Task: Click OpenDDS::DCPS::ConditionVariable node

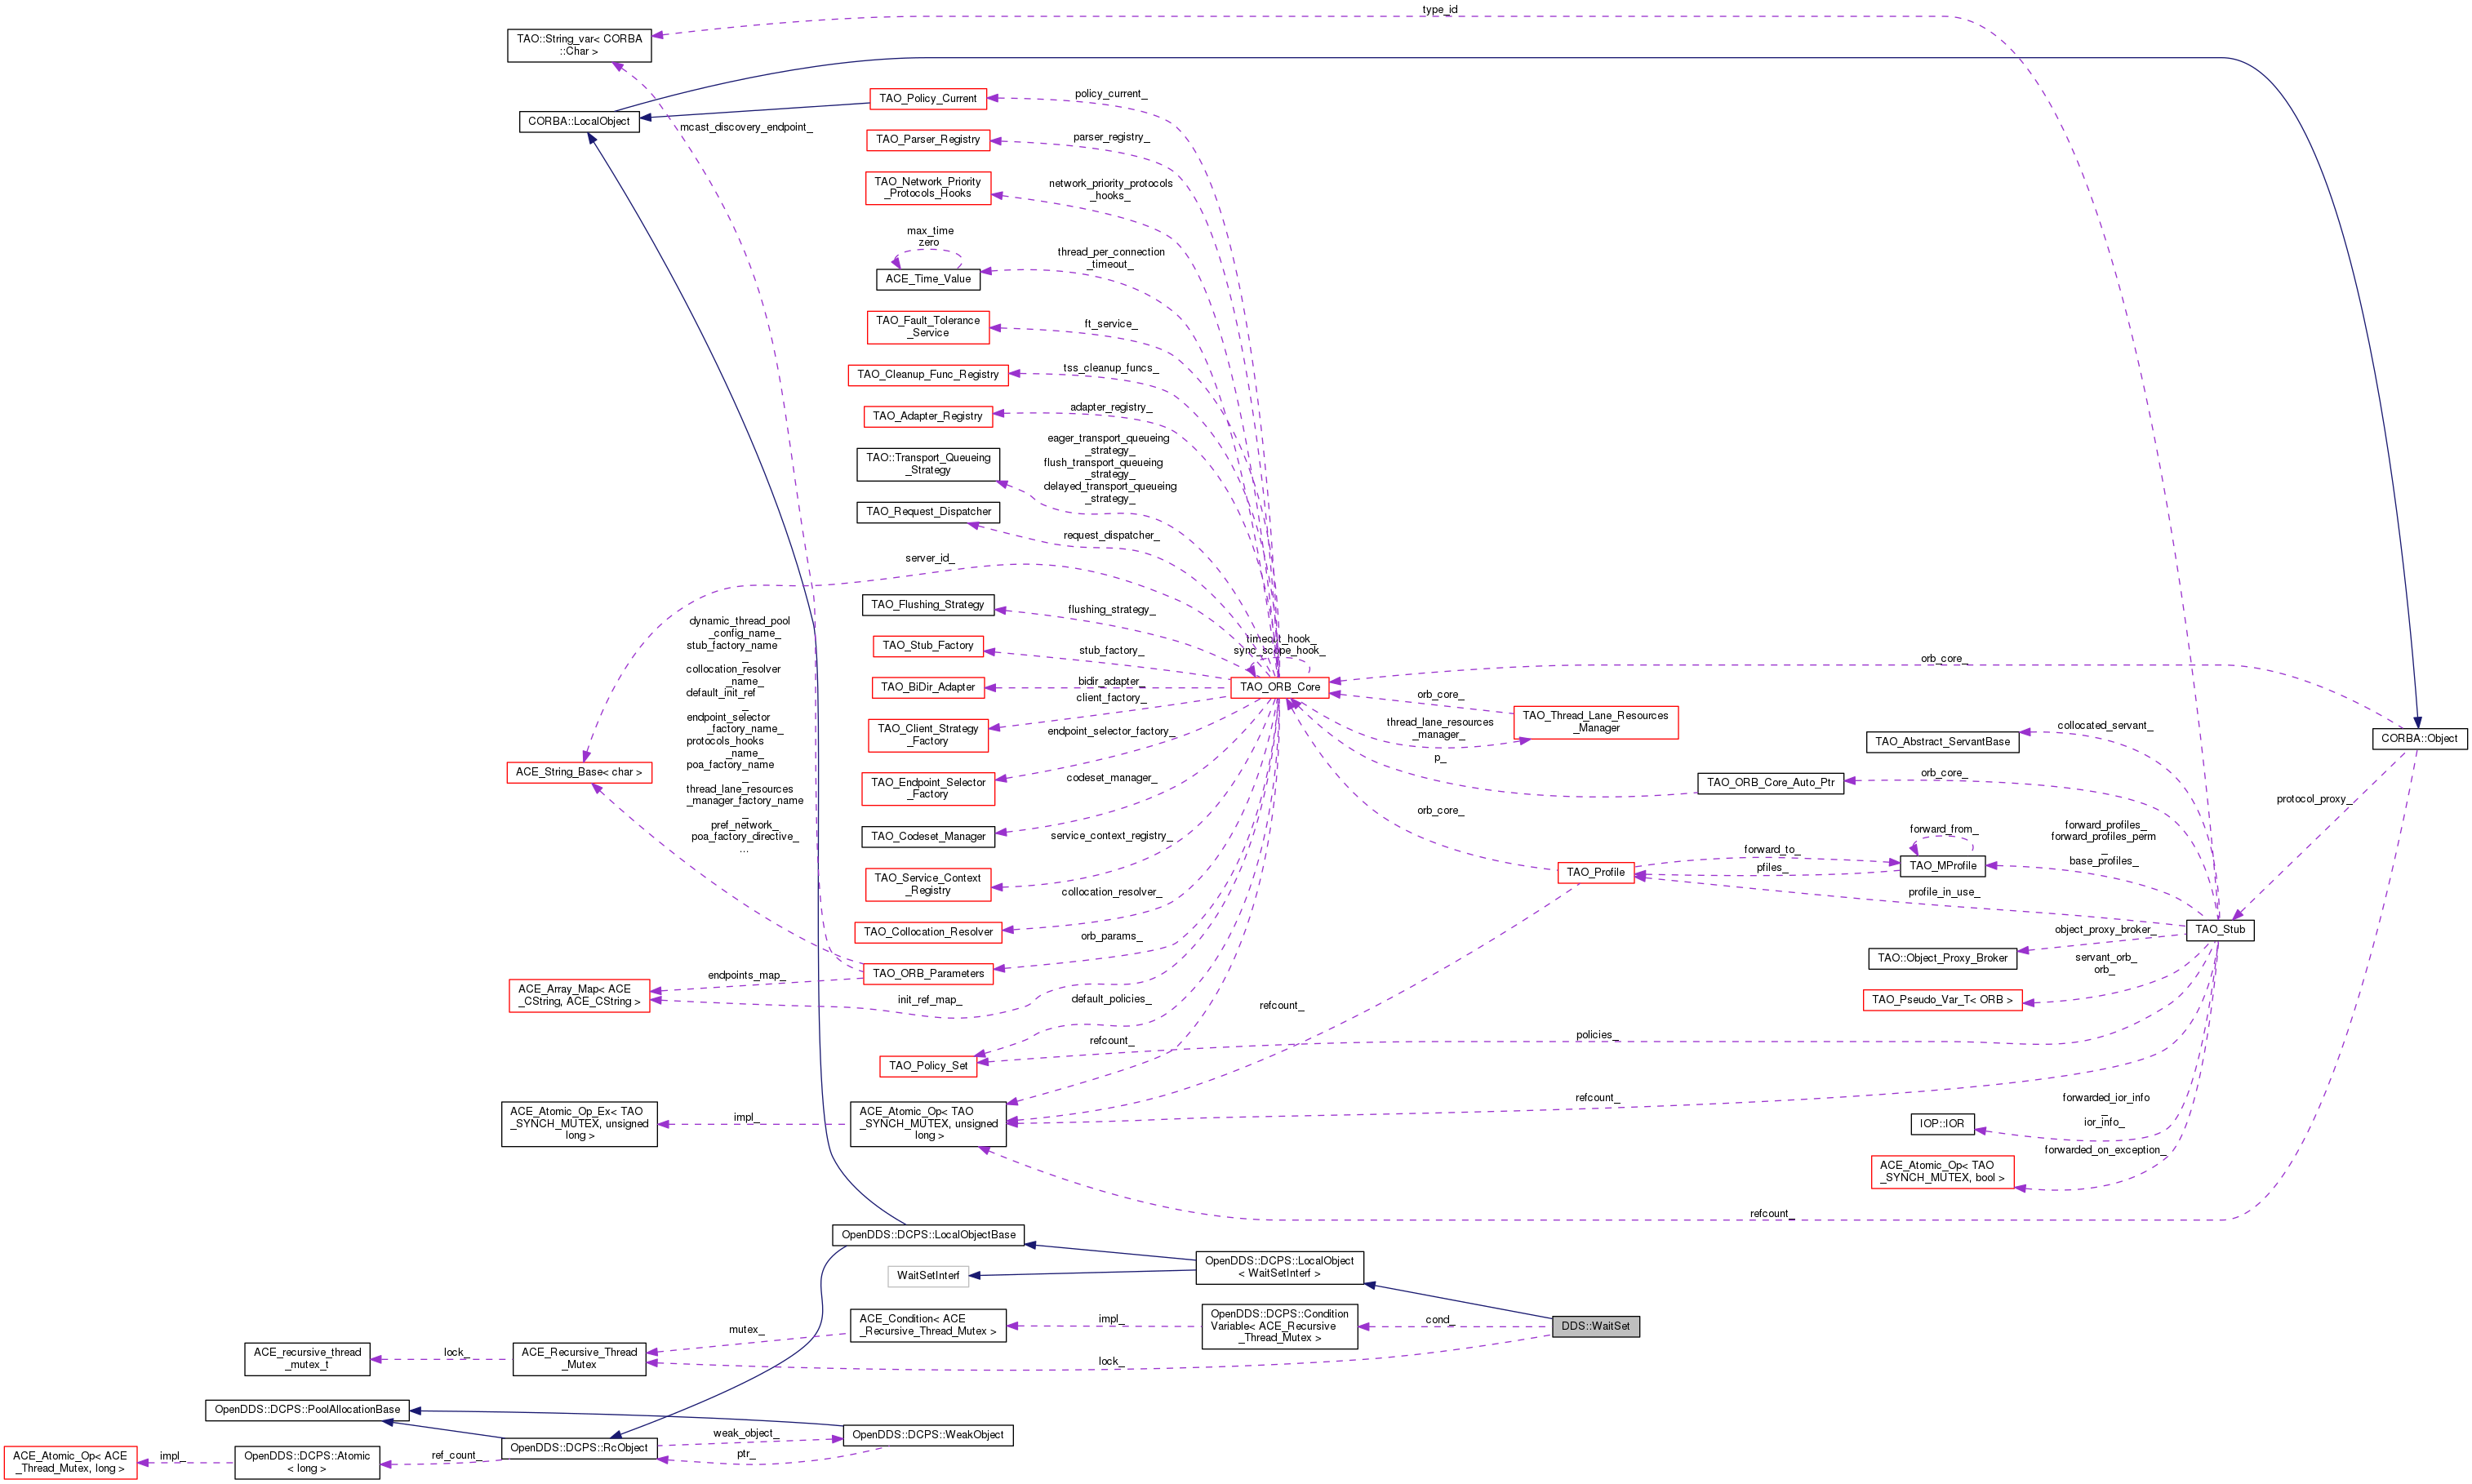Action: click(1279, 1326)
